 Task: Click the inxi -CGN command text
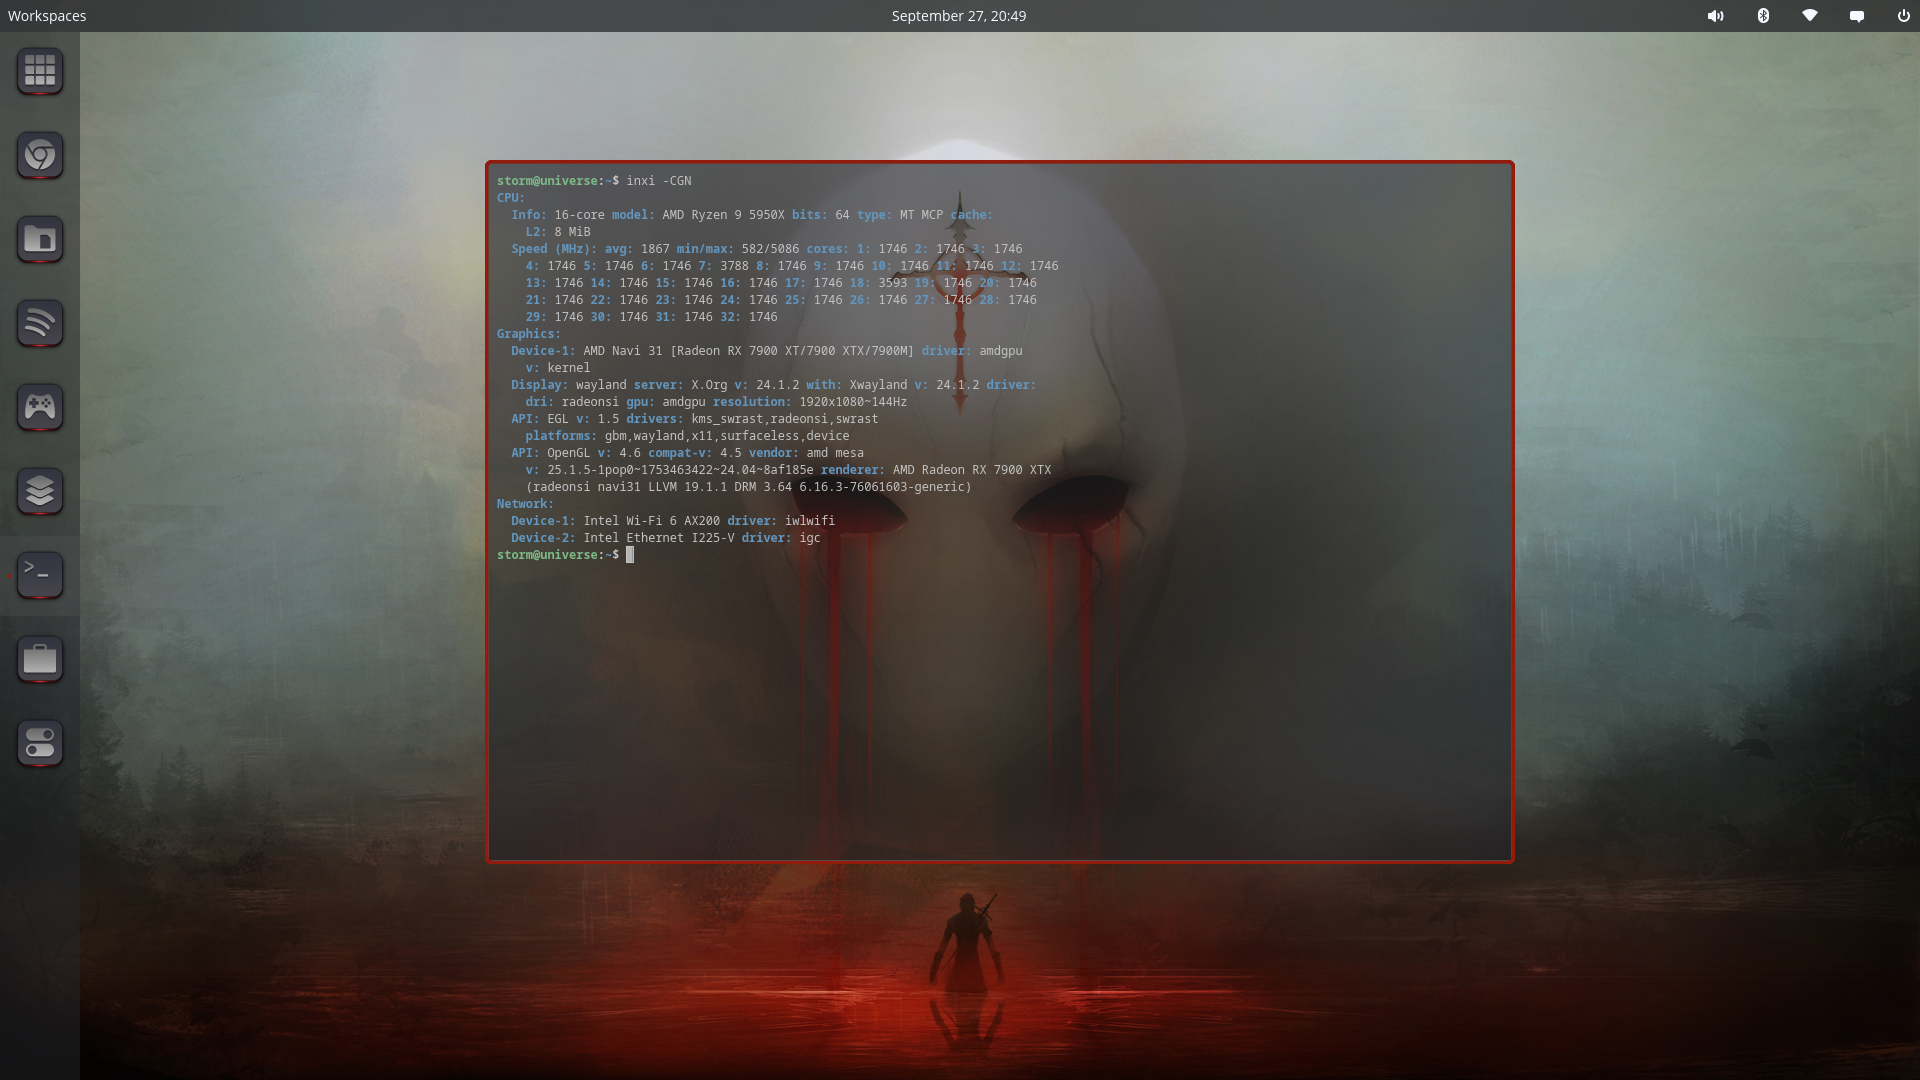tap(658, 181)
